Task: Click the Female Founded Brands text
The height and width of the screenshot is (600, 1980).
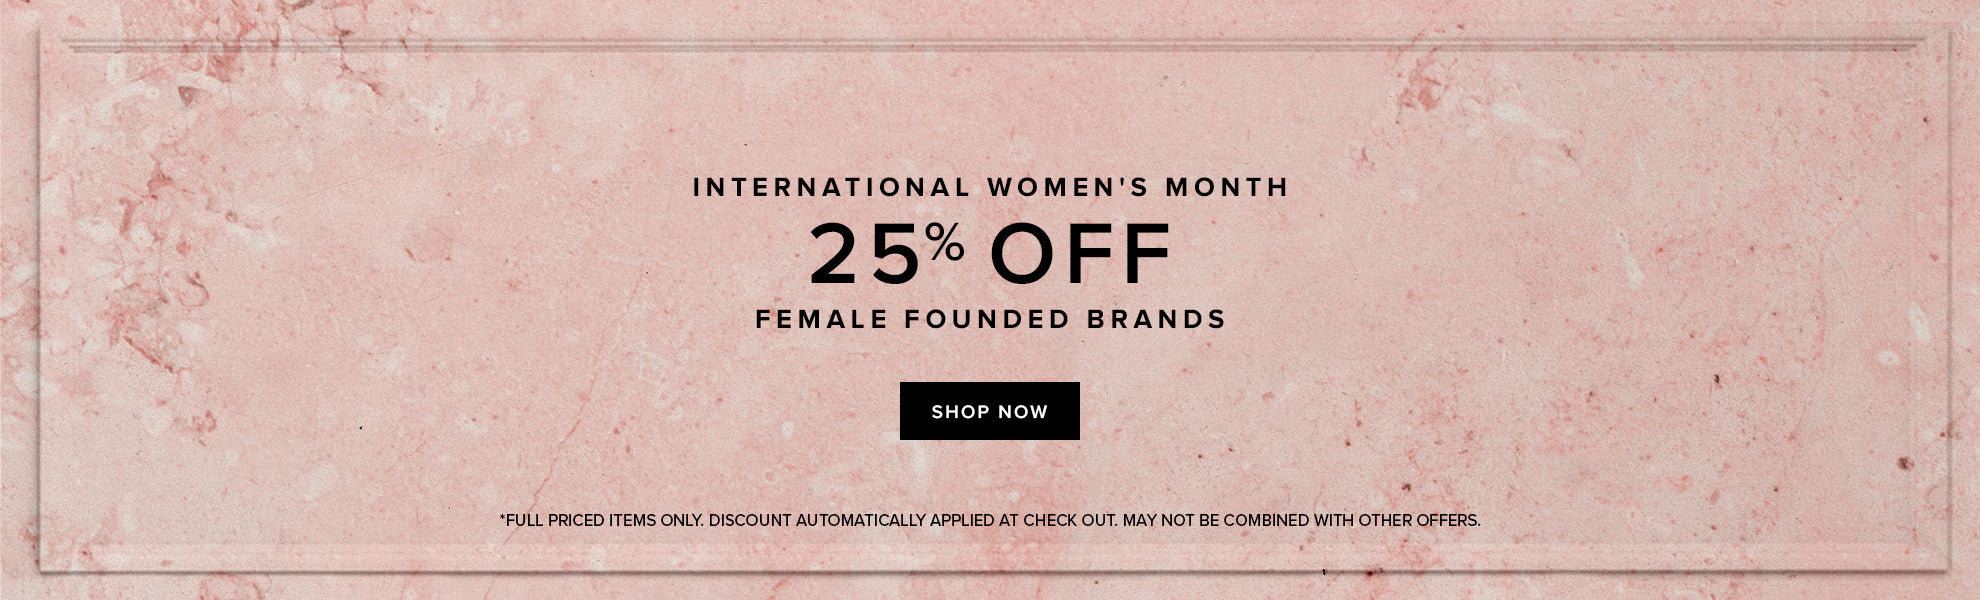Action: (x=990, y=320)
